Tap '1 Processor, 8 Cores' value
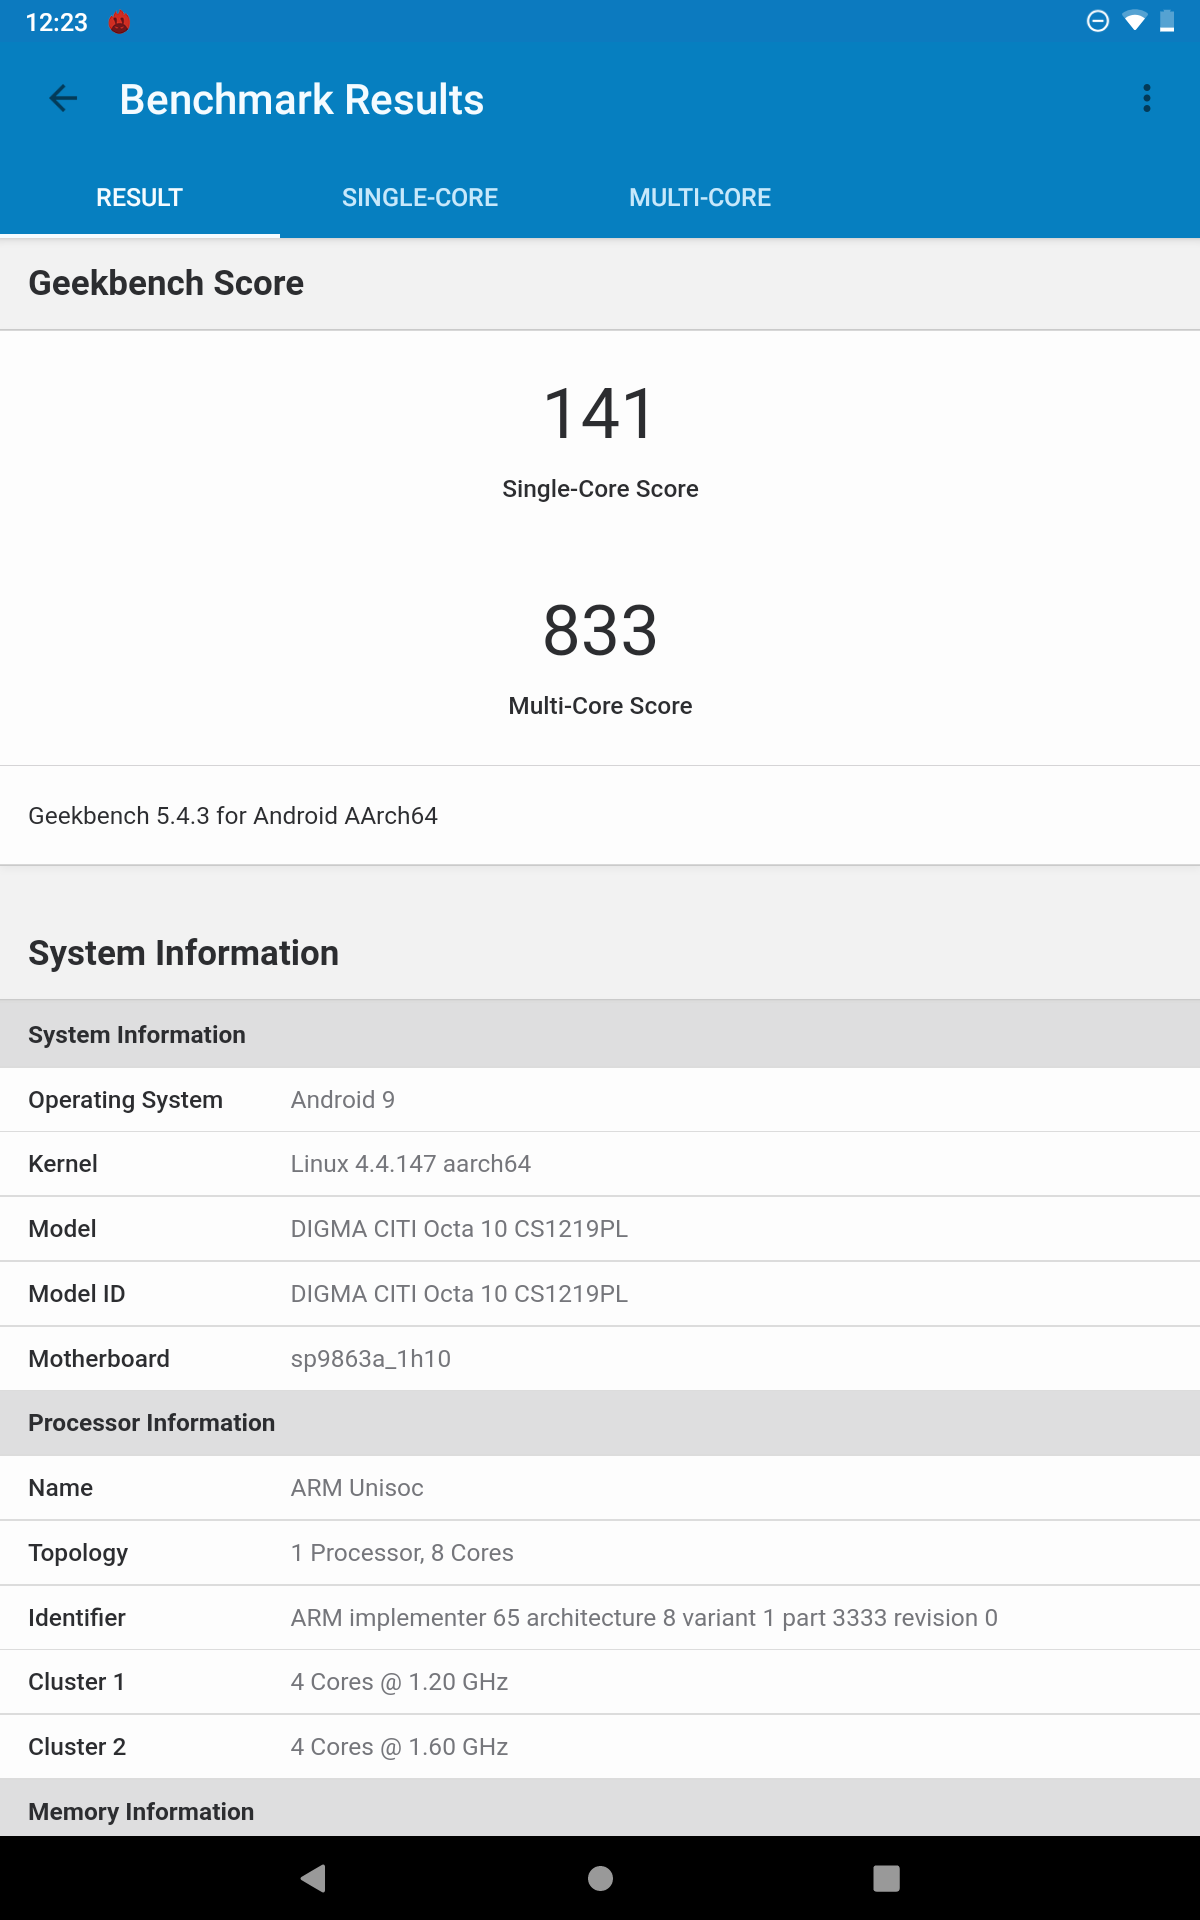Image resolution: width=1200 pixels, height=1920 pixels. coord(402,1553)
